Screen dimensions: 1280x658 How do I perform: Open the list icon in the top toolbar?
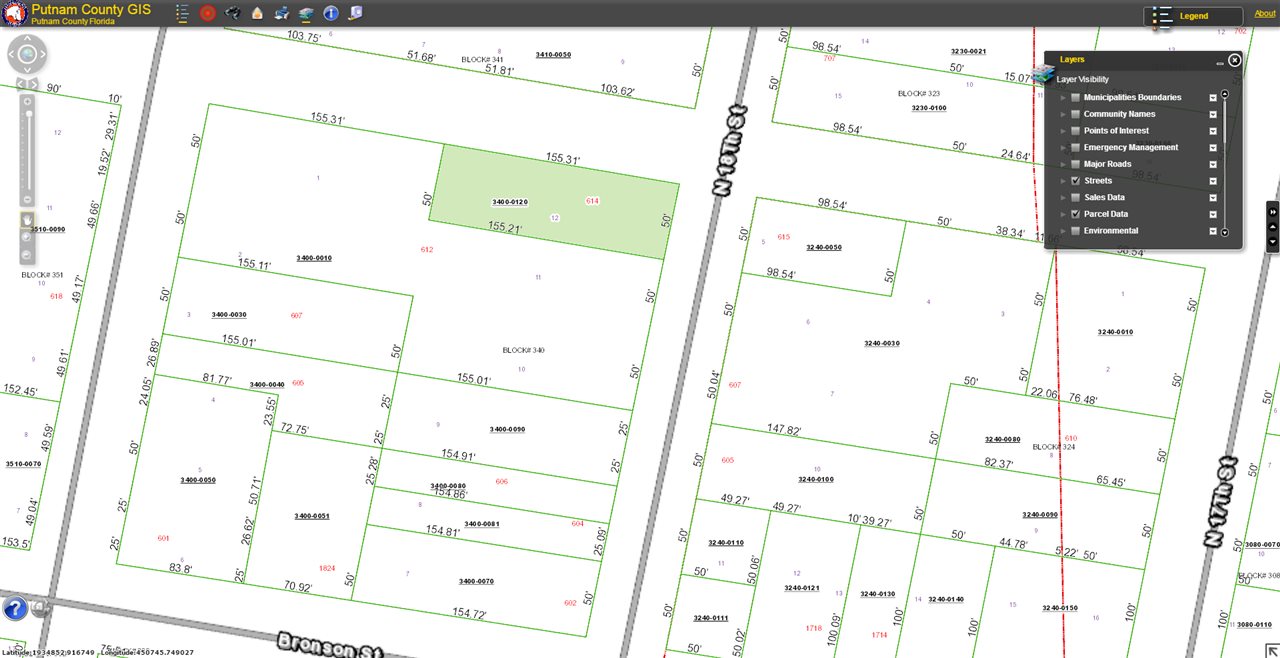[x=182, y=13]
